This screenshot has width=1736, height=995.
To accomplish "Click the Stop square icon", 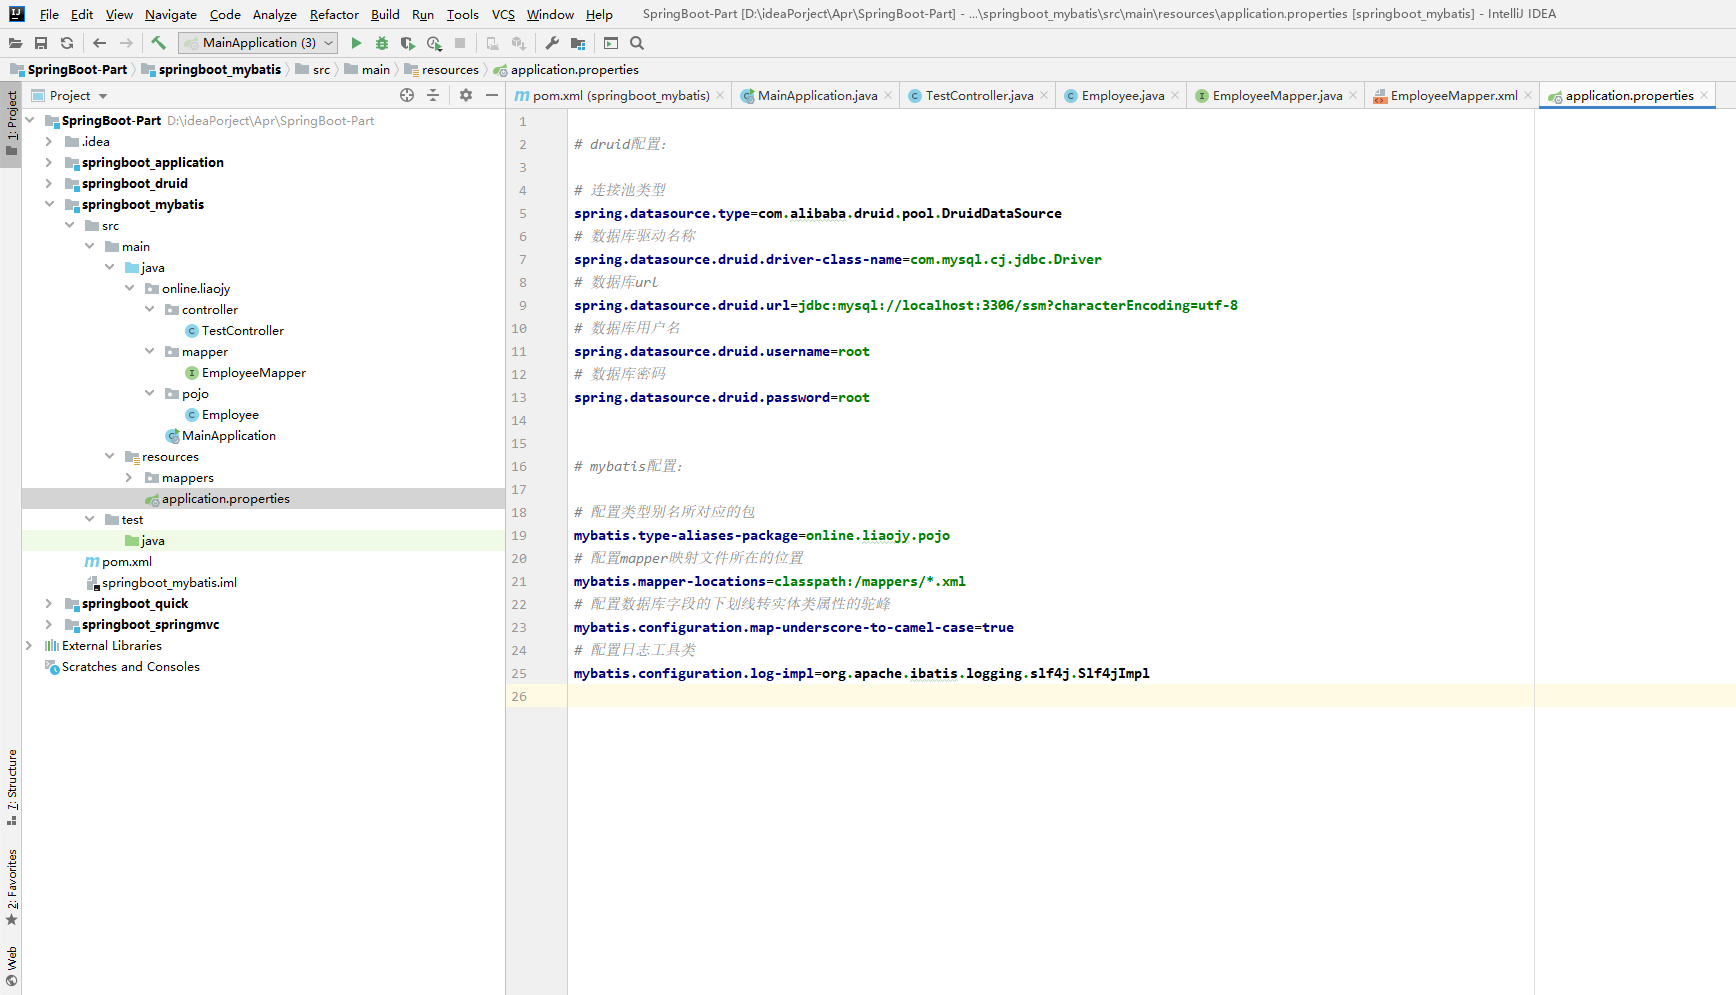I will point(460,43).
